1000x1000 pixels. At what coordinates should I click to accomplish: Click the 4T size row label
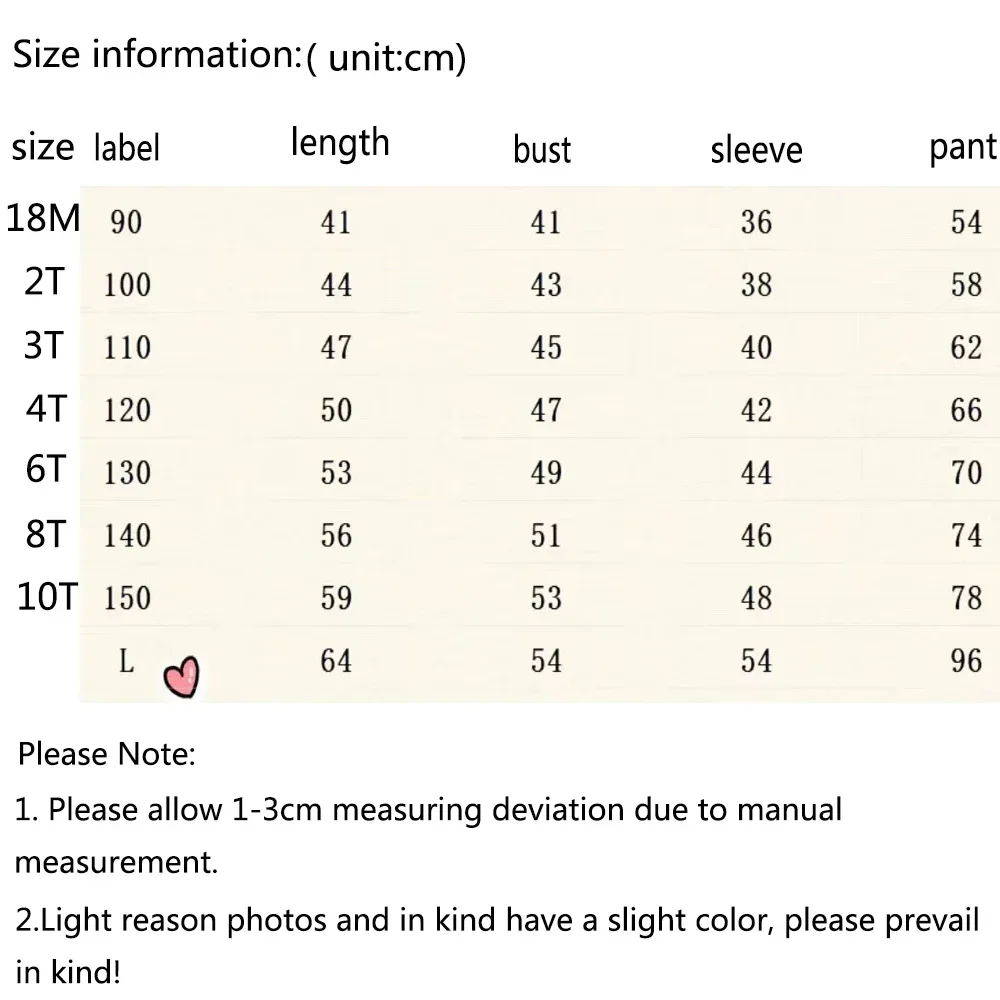(x=46, y=408)
